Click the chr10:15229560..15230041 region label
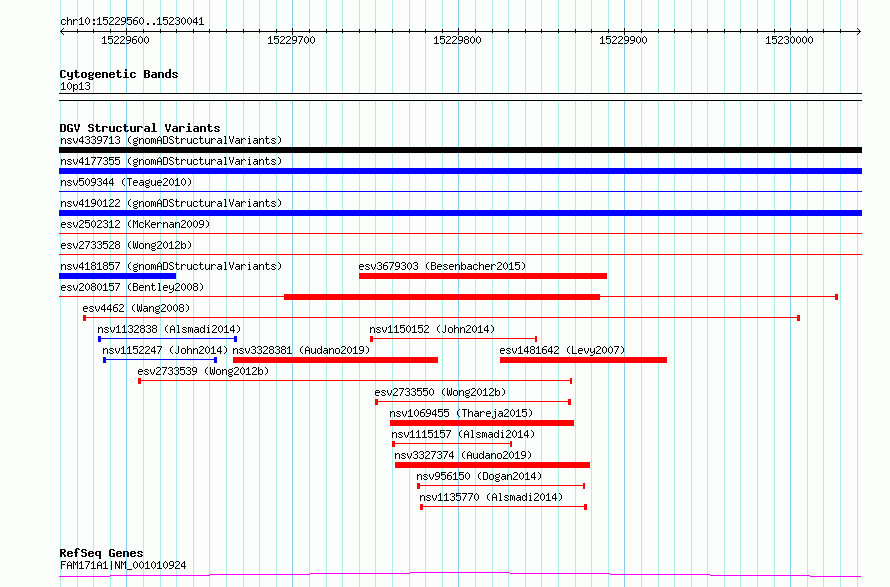The height and width of the screenshot is (587, 890). 132,22
